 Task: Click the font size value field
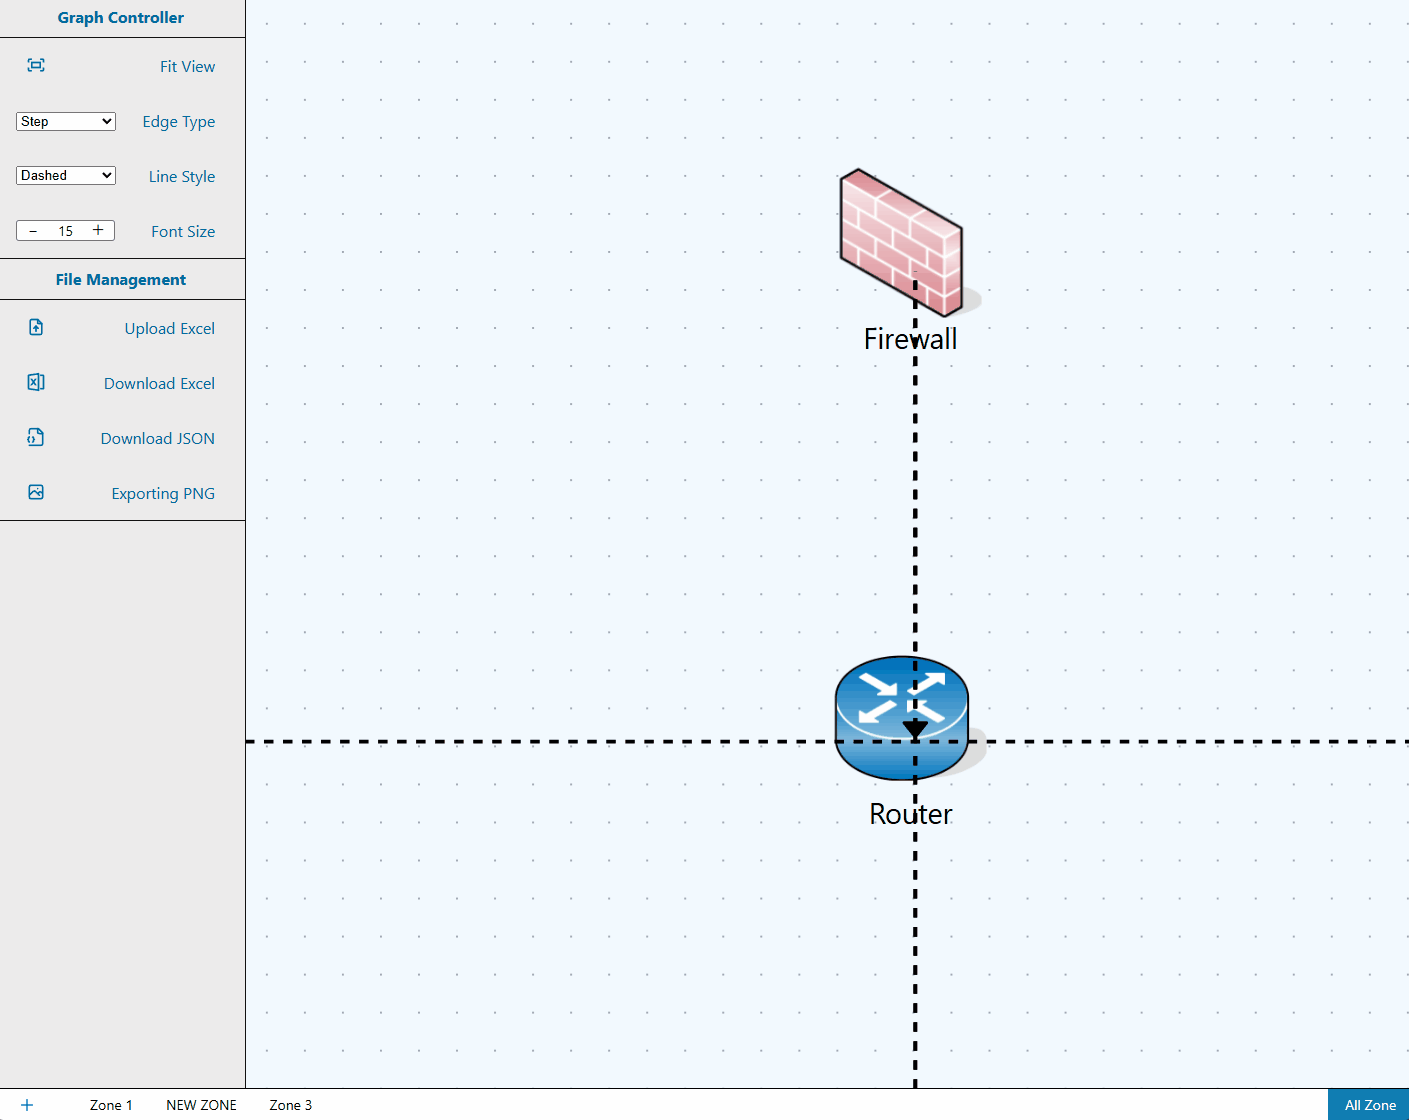[x=65, y=231]
